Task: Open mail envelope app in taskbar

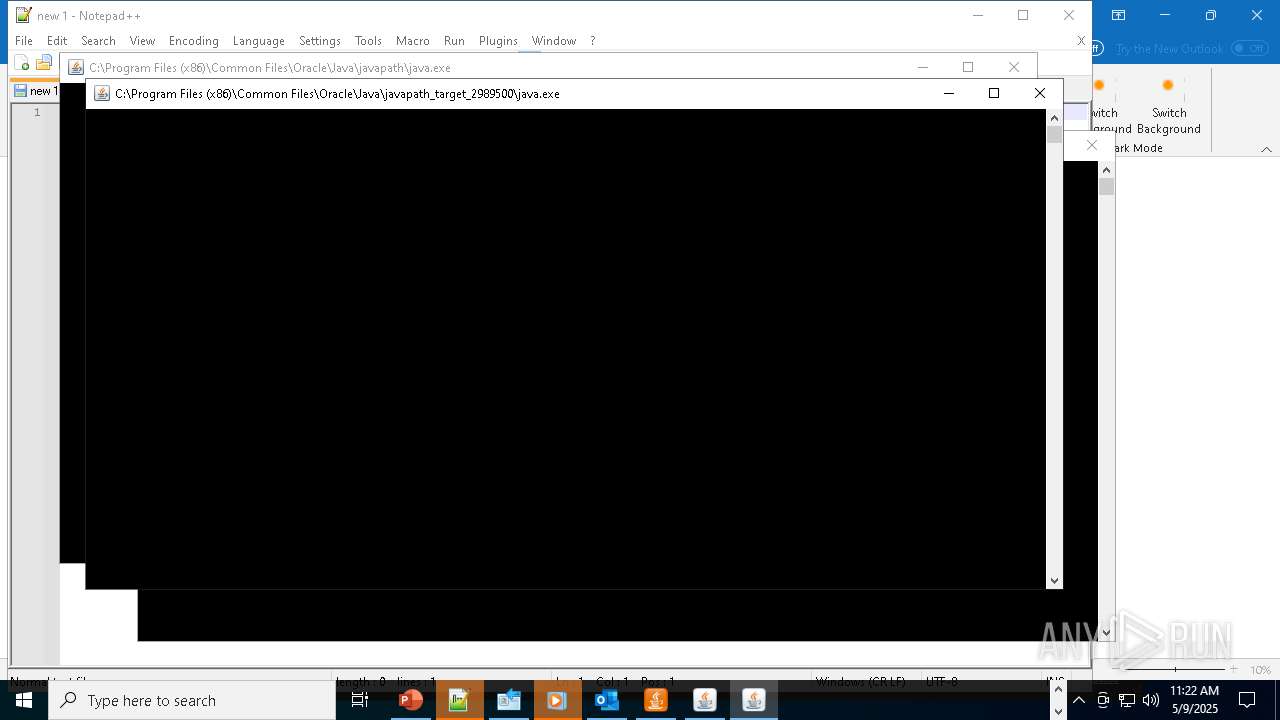Action: pos(508,701)
